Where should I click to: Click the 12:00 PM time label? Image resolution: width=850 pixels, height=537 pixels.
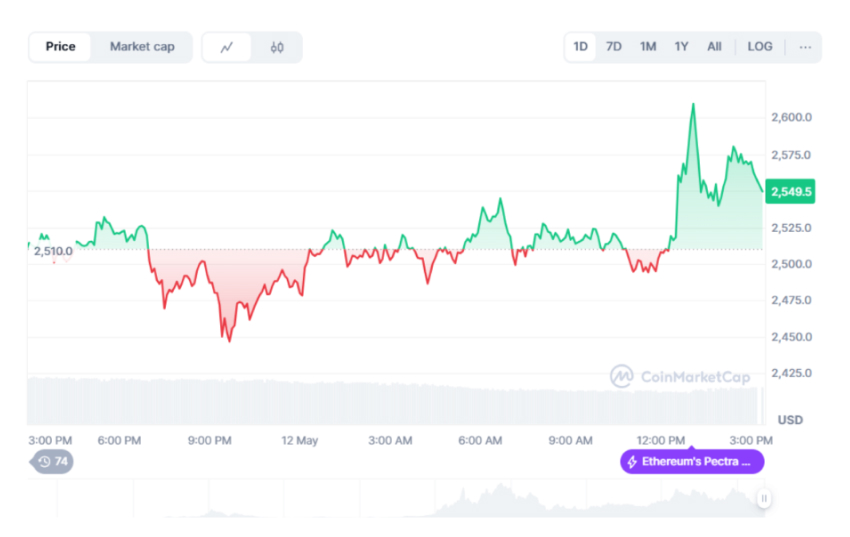pyautogui.click(x=661, y=441)
